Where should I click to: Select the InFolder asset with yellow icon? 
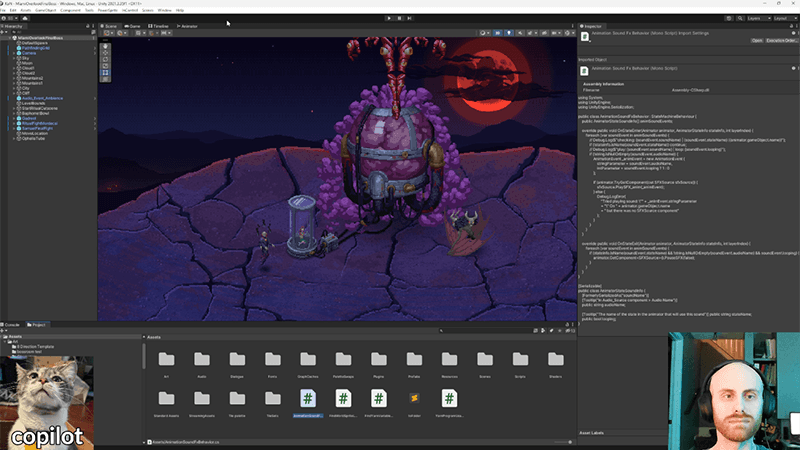(414, 404)
